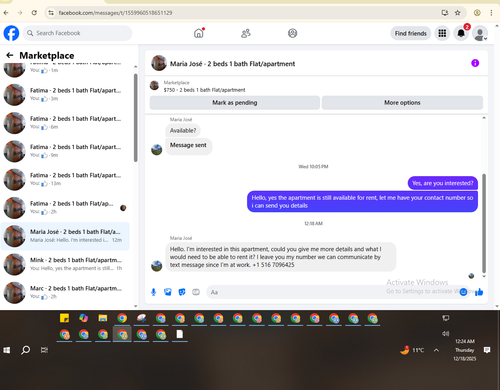The image size is (500, 390).
Task: Go to the Facebook Home feed icon
Action: tap(199, 33)
